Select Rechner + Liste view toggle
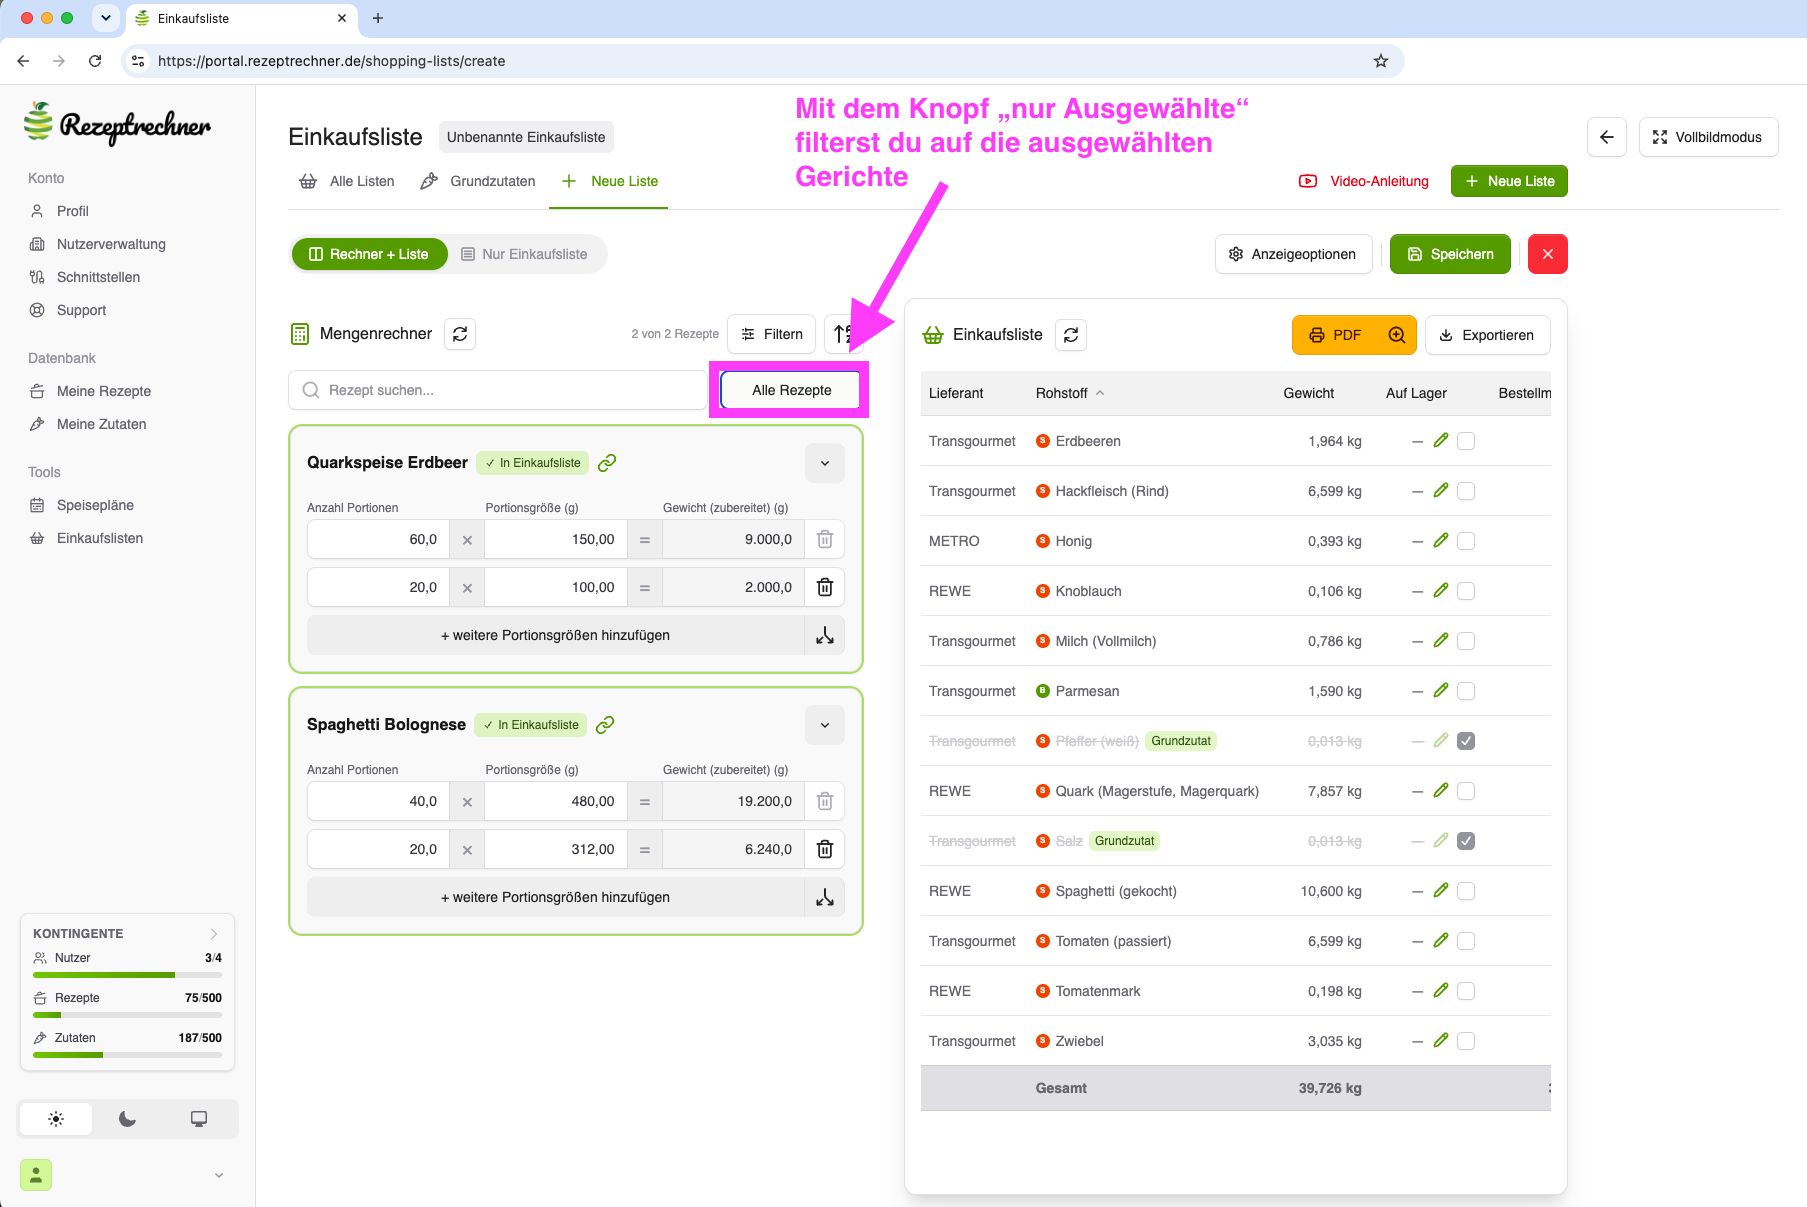This screenshot has width=1807, height=1207. click(x=369, y=254)
